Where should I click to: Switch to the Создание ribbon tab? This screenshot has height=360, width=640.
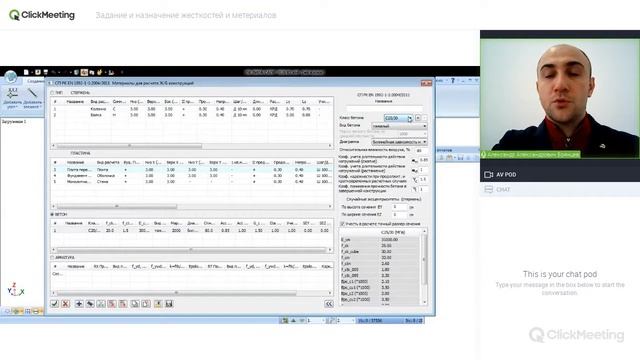(36, 81)
